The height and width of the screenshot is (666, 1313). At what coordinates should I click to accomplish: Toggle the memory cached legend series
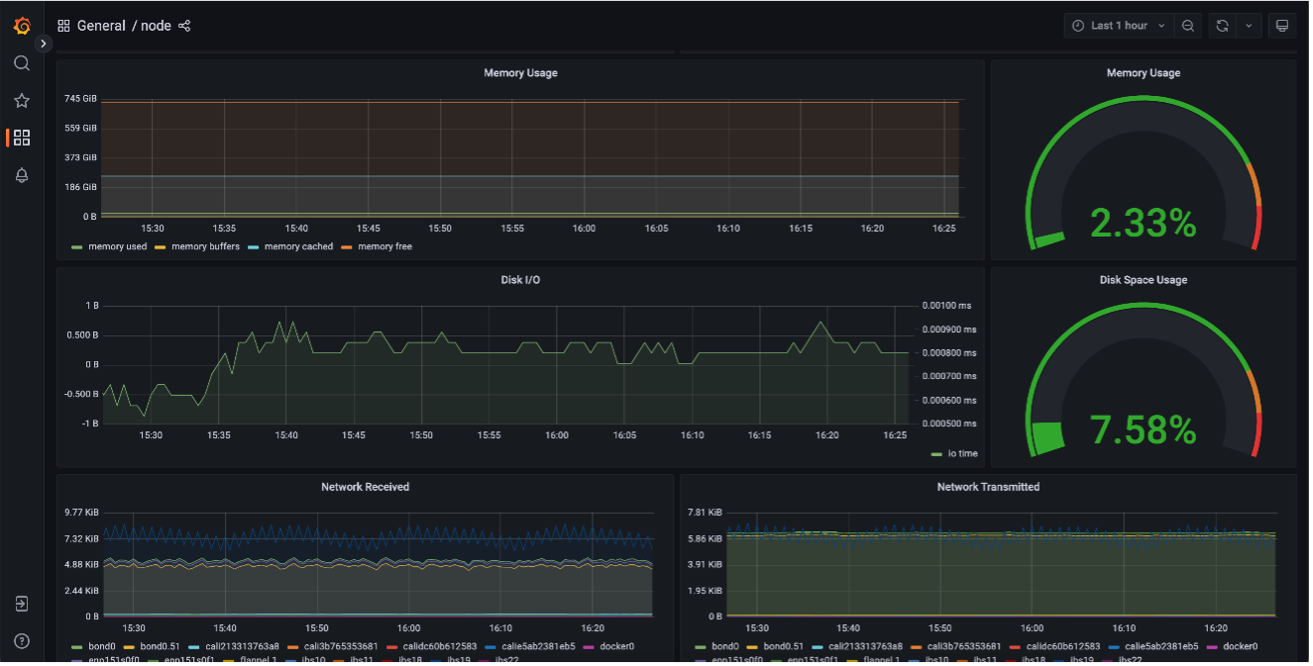coord(297,247)
